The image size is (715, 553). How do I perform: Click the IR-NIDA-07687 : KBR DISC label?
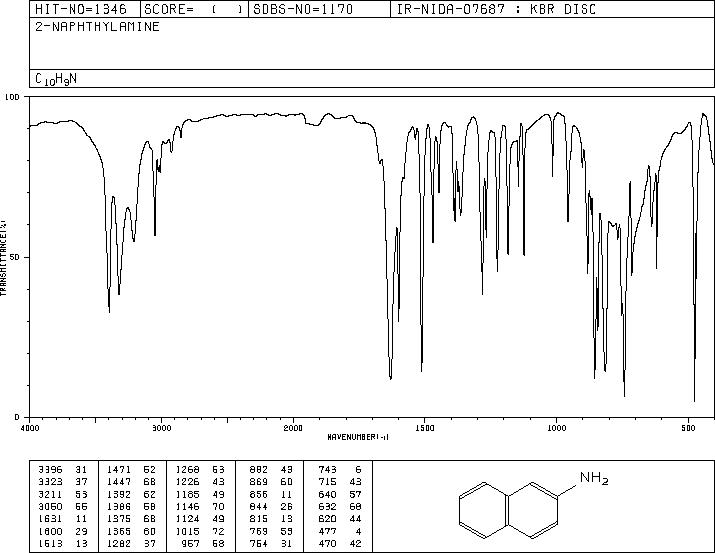(x=496, y=9)
